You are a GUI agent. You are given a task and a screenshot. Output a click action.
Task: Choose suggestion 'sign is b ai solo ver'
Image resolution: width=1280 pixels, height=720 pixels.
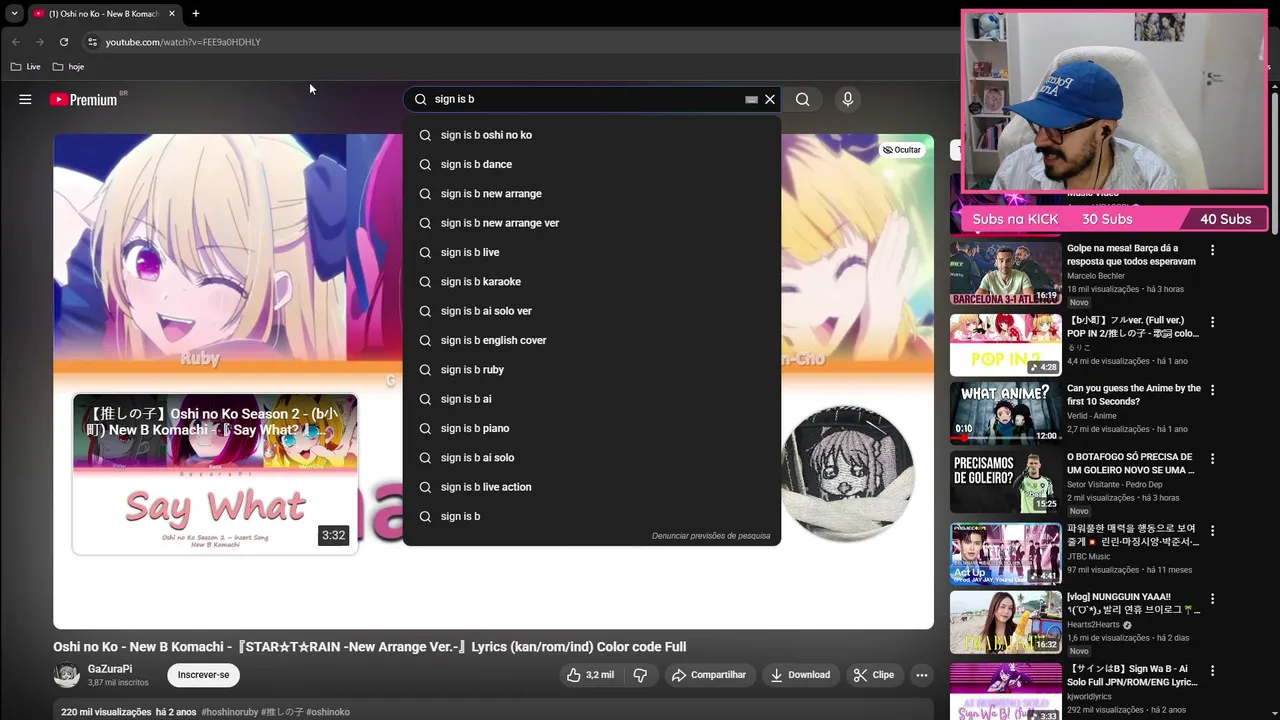pyautogui.click(x=591, y=311)
